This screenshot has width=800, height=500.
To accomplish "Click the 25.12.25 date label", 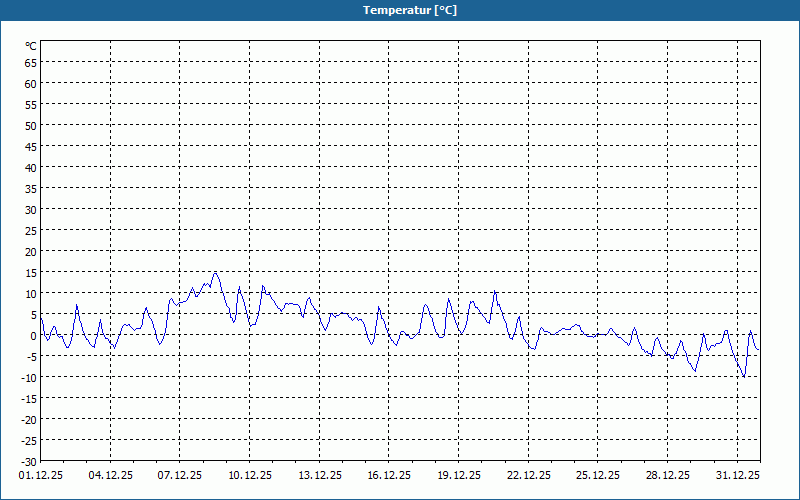I will [598, 475].
